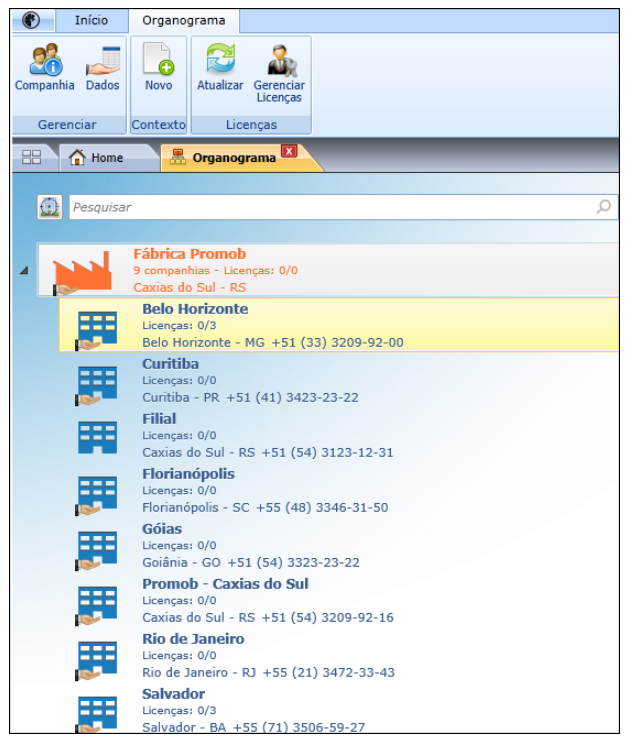Viewport: 642px width, 742px height.
Task: Click 'Florianópolis - SC +55 (48) 3346-31-50'
Action: (x=265, y=507)
